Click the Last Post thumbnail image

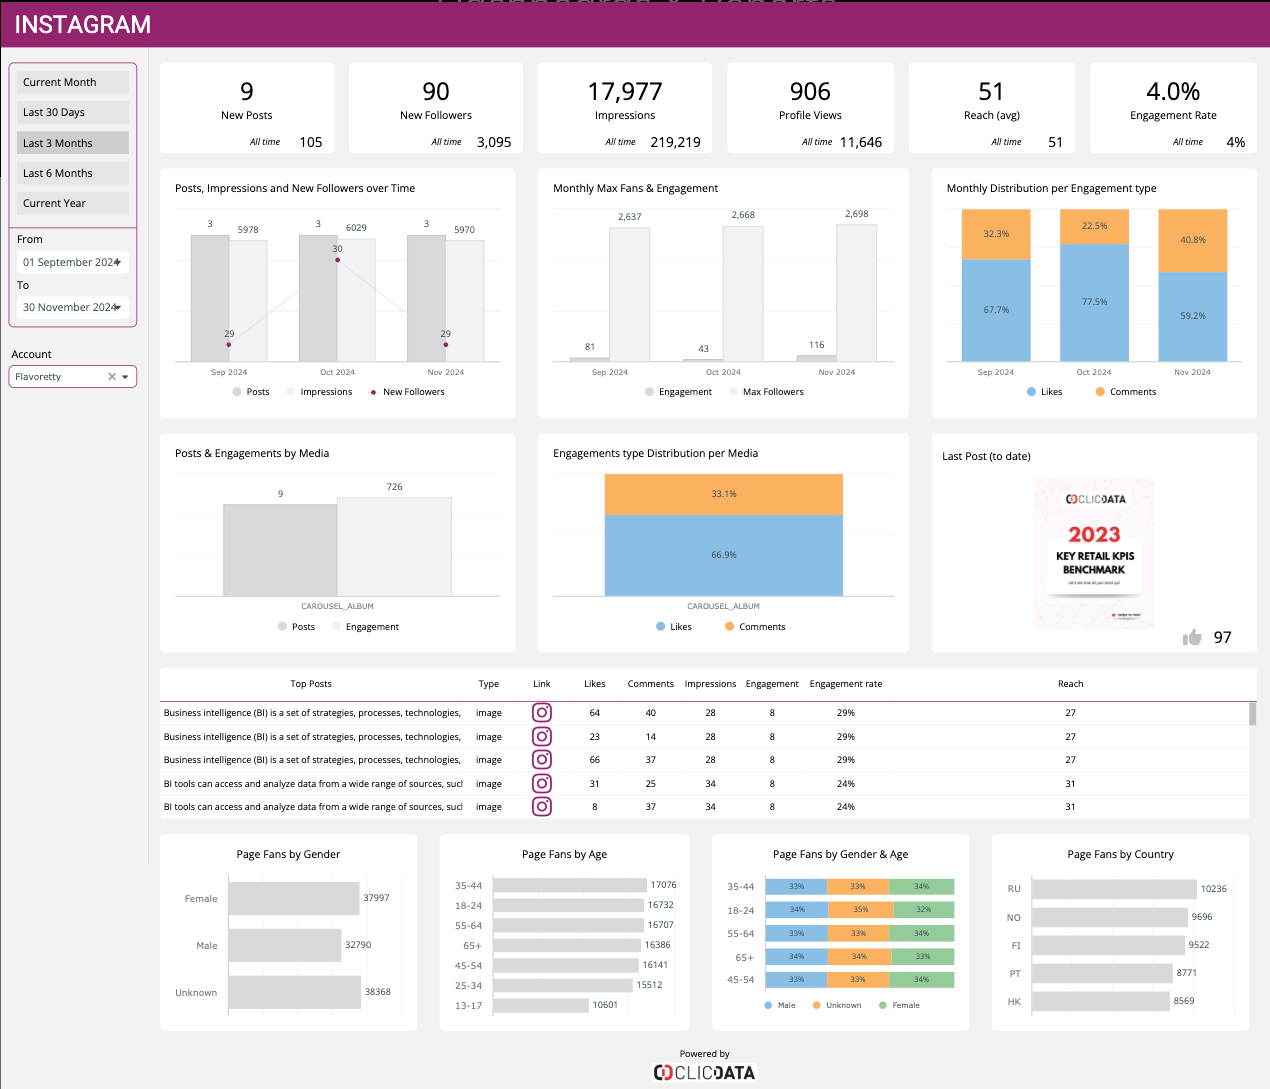coord(1094,553)
